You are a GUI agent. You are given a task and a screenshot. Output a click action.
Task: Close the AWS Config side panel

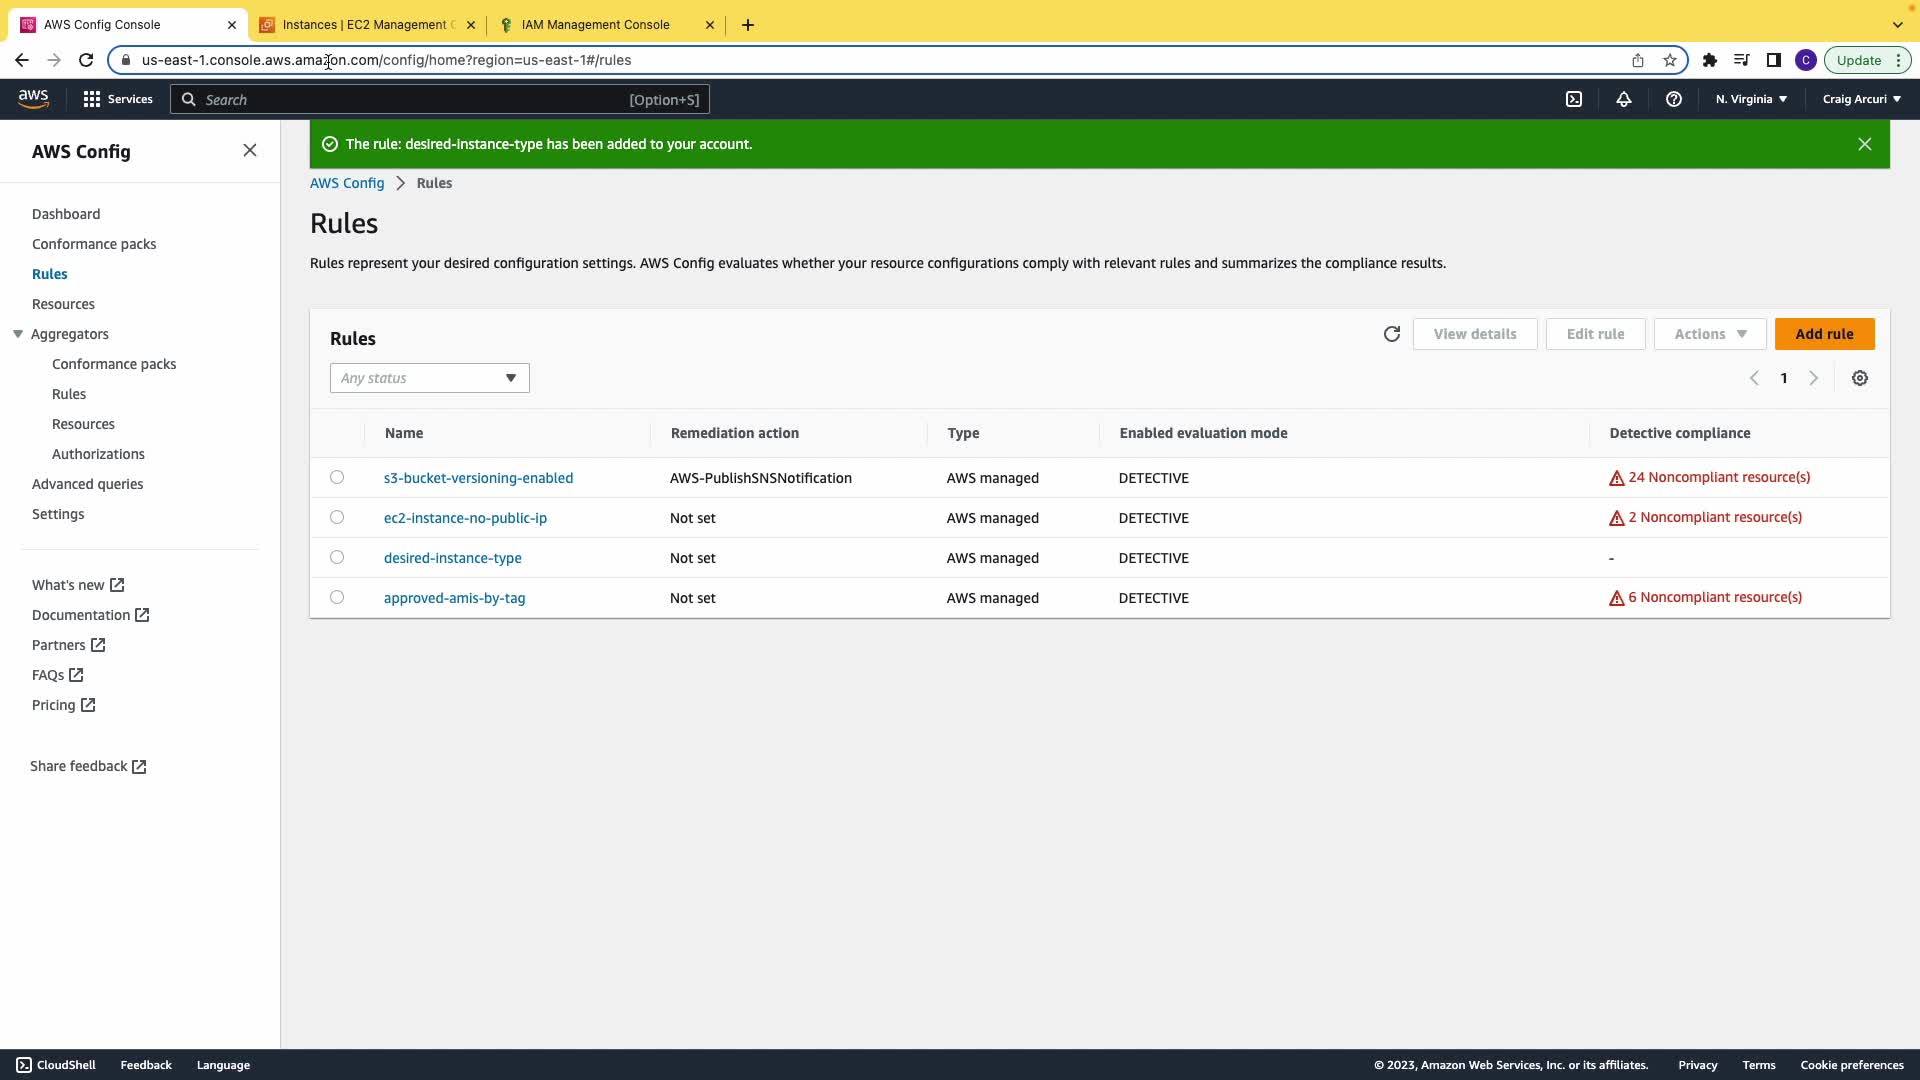click(250, 151)
